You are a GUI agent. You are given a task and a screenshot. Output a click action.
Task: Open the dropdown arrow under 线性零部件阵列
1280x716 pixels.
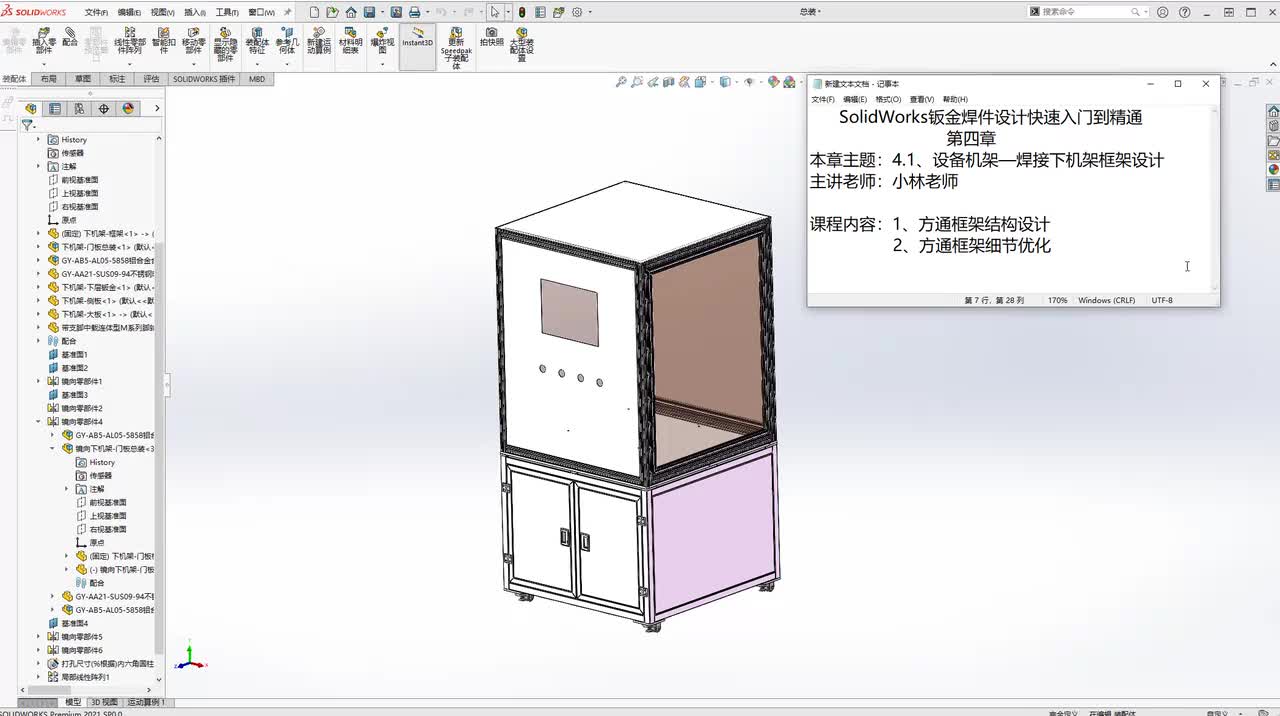point(129,64)
